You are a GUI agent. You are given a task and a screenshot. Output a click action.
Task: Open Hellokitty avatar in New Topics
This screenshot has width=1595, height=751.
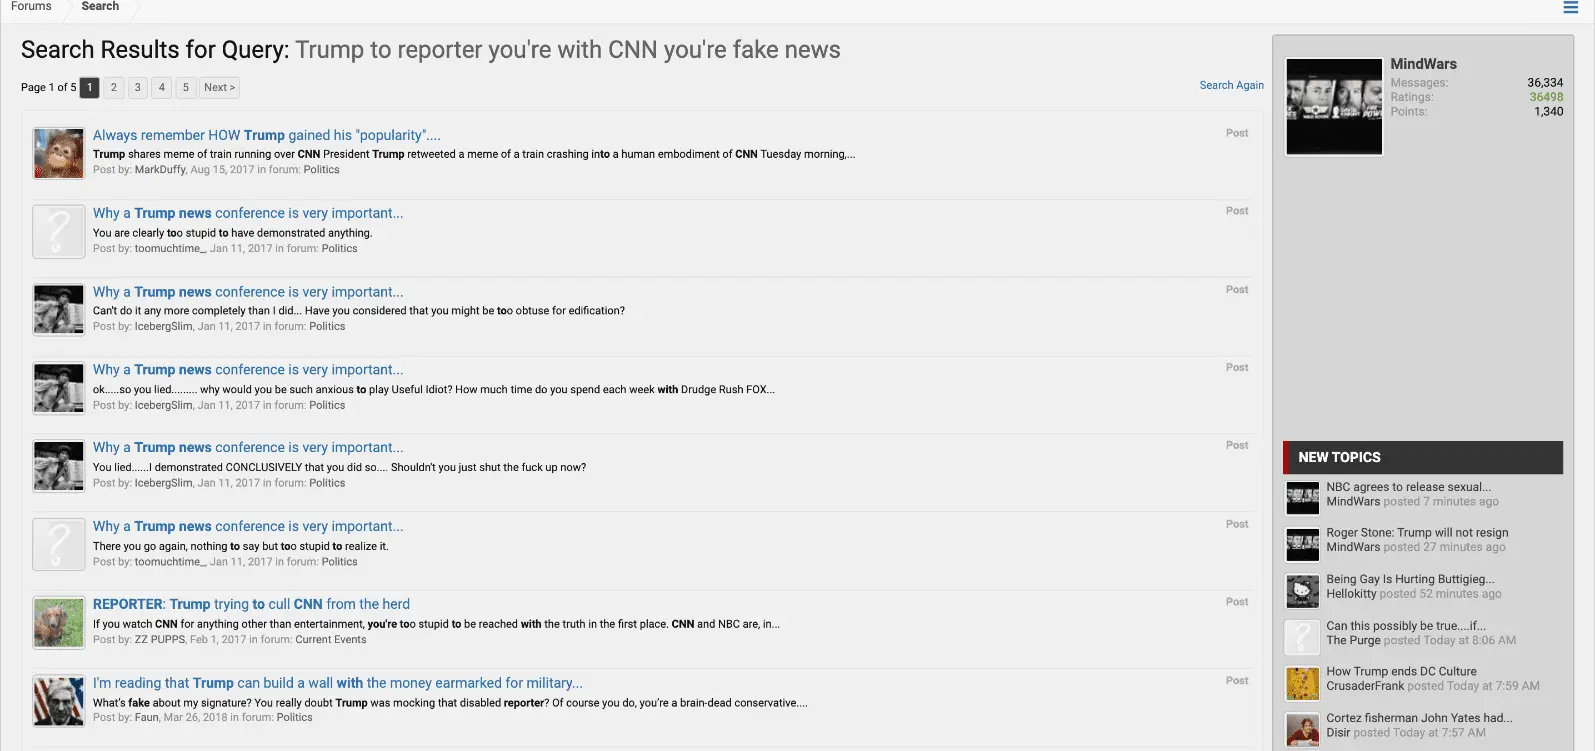[x=1303, y=591]
